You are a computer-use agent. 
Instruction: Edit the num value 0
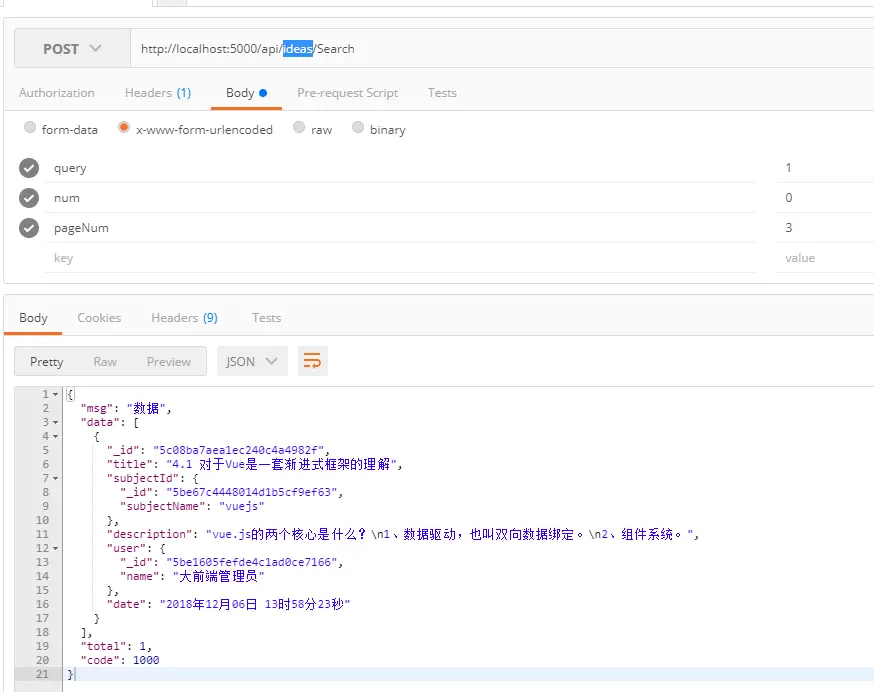point(825,198)
